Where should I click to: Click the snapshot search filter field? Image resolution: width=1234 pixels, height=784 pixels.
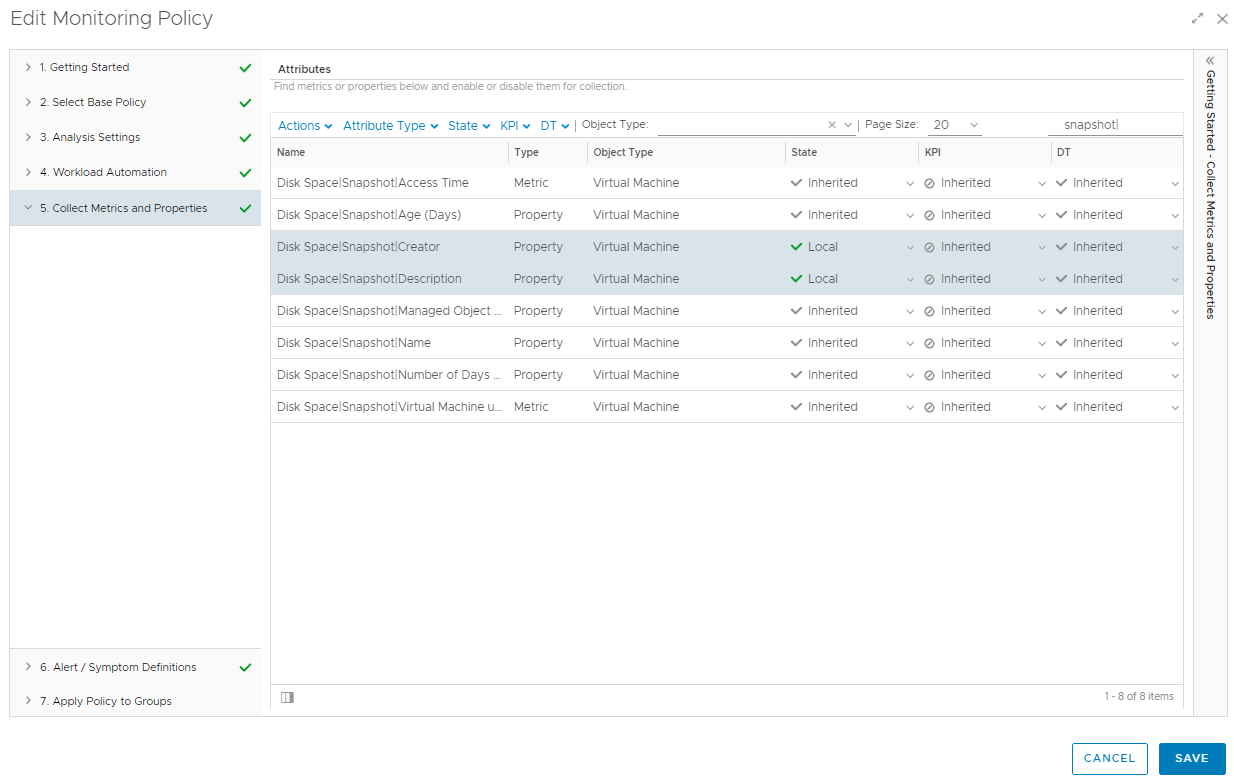1115,125
